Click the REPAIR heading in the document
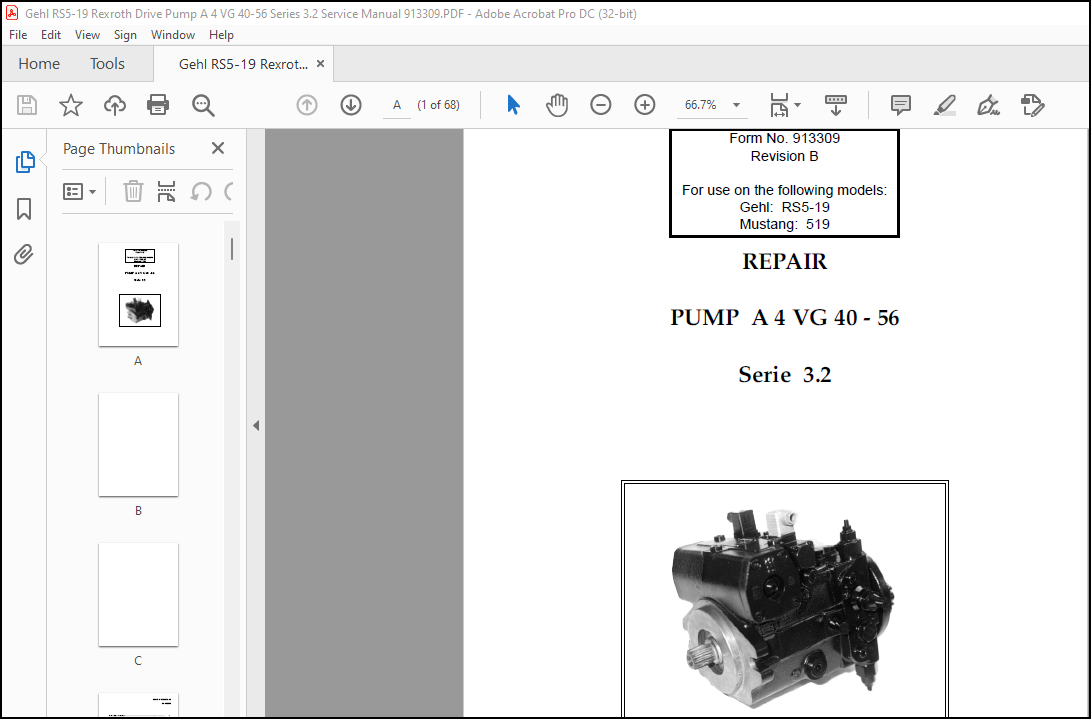Image resolution: width=1091 pixels, height=719 pixels. tap(785, 262)
